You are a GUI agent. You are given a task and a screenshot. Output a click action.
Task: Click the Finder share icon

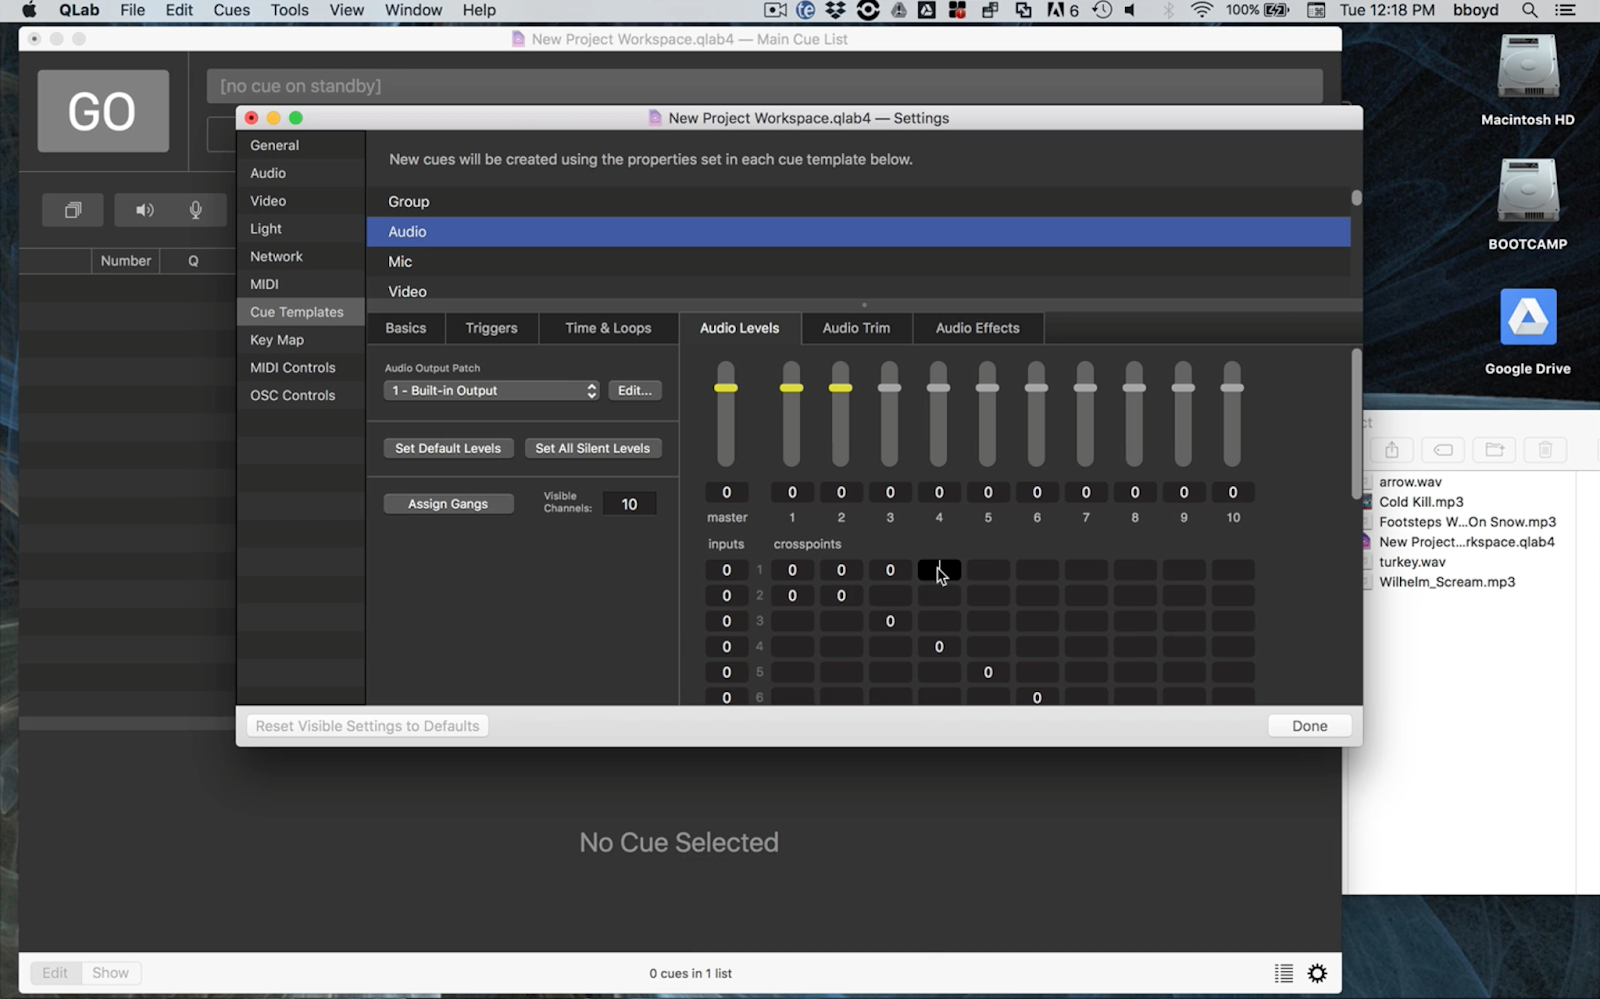[1392, 450]
